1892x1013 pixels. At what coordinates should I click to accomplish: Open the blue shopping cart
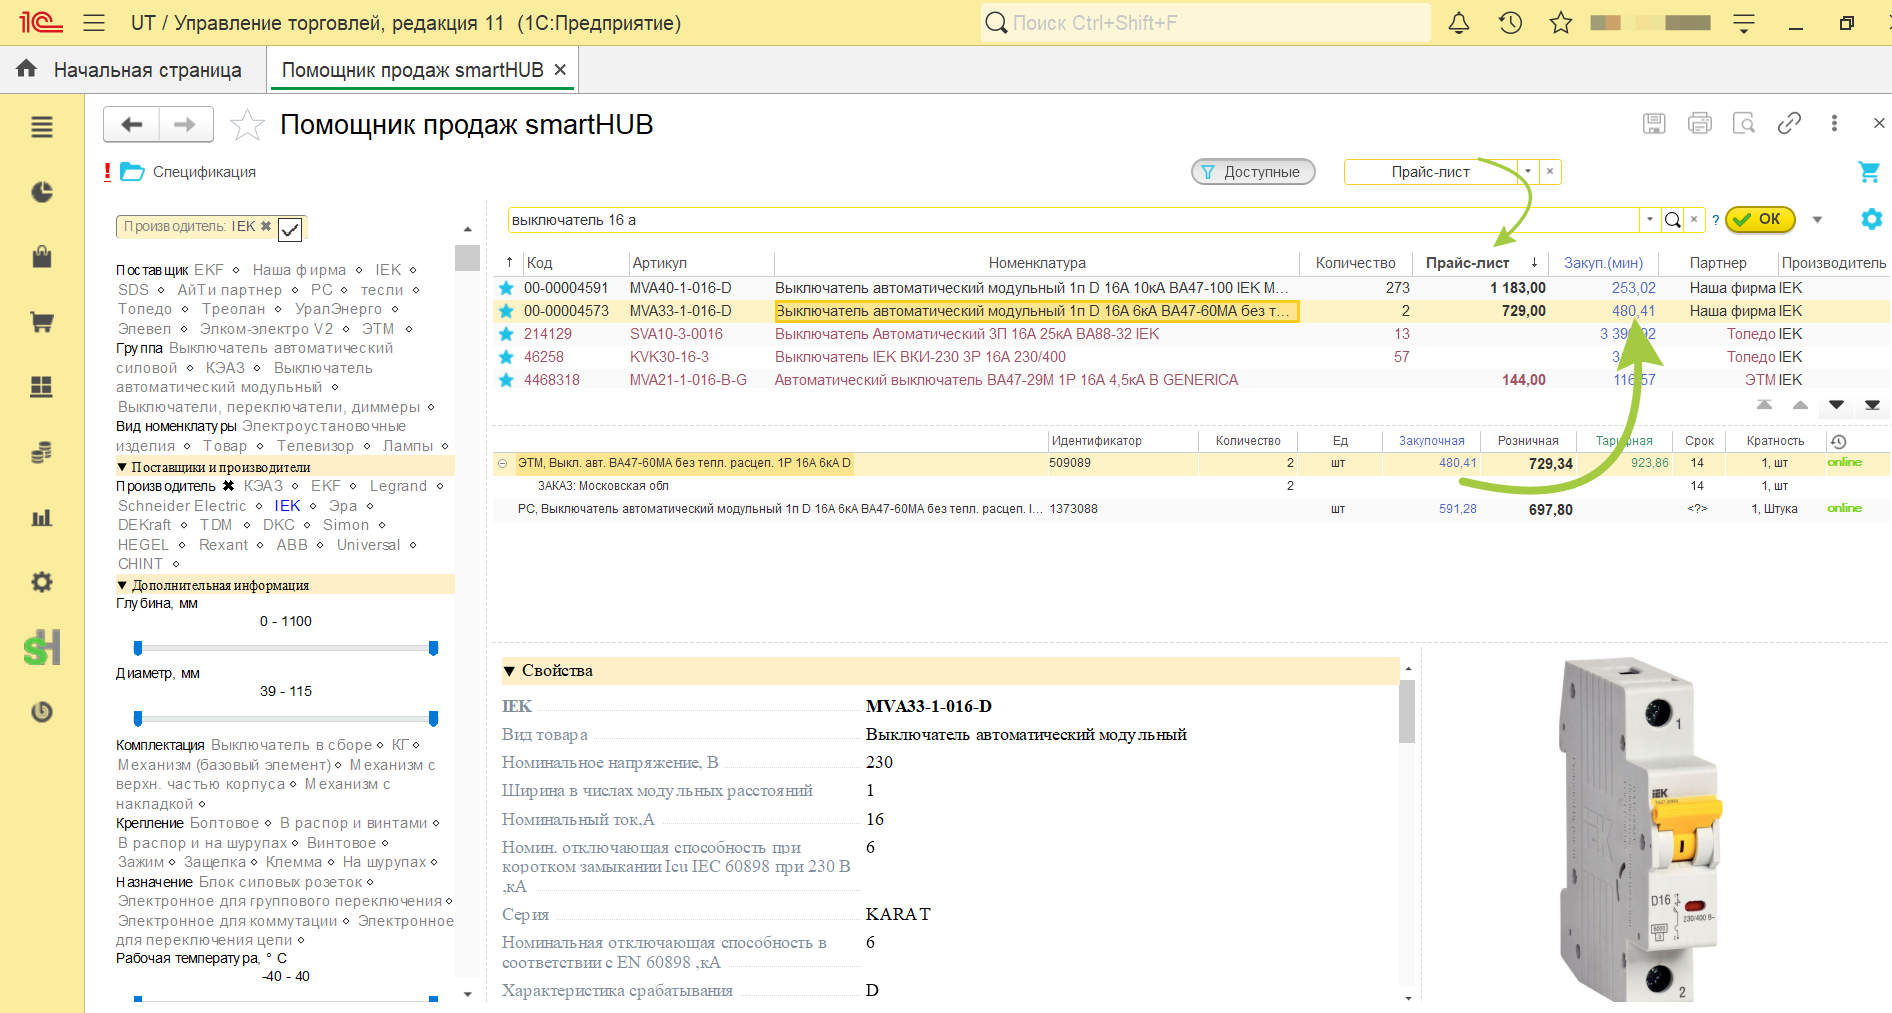click(x=1868, y=172)
